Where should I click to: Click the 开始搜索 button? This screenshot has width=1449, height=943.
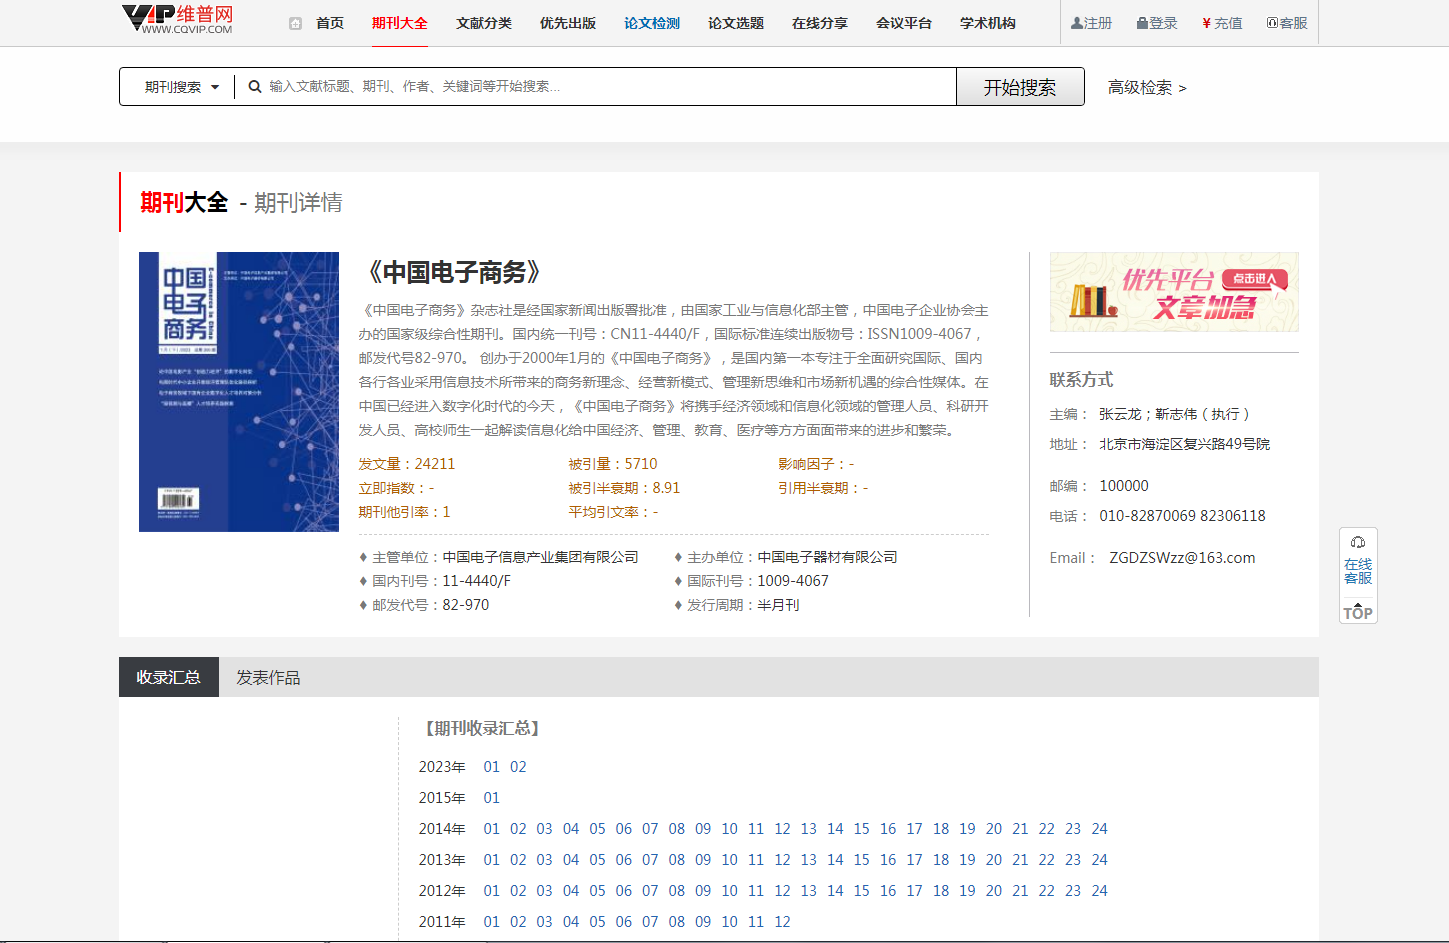(x=1020, y=87)
